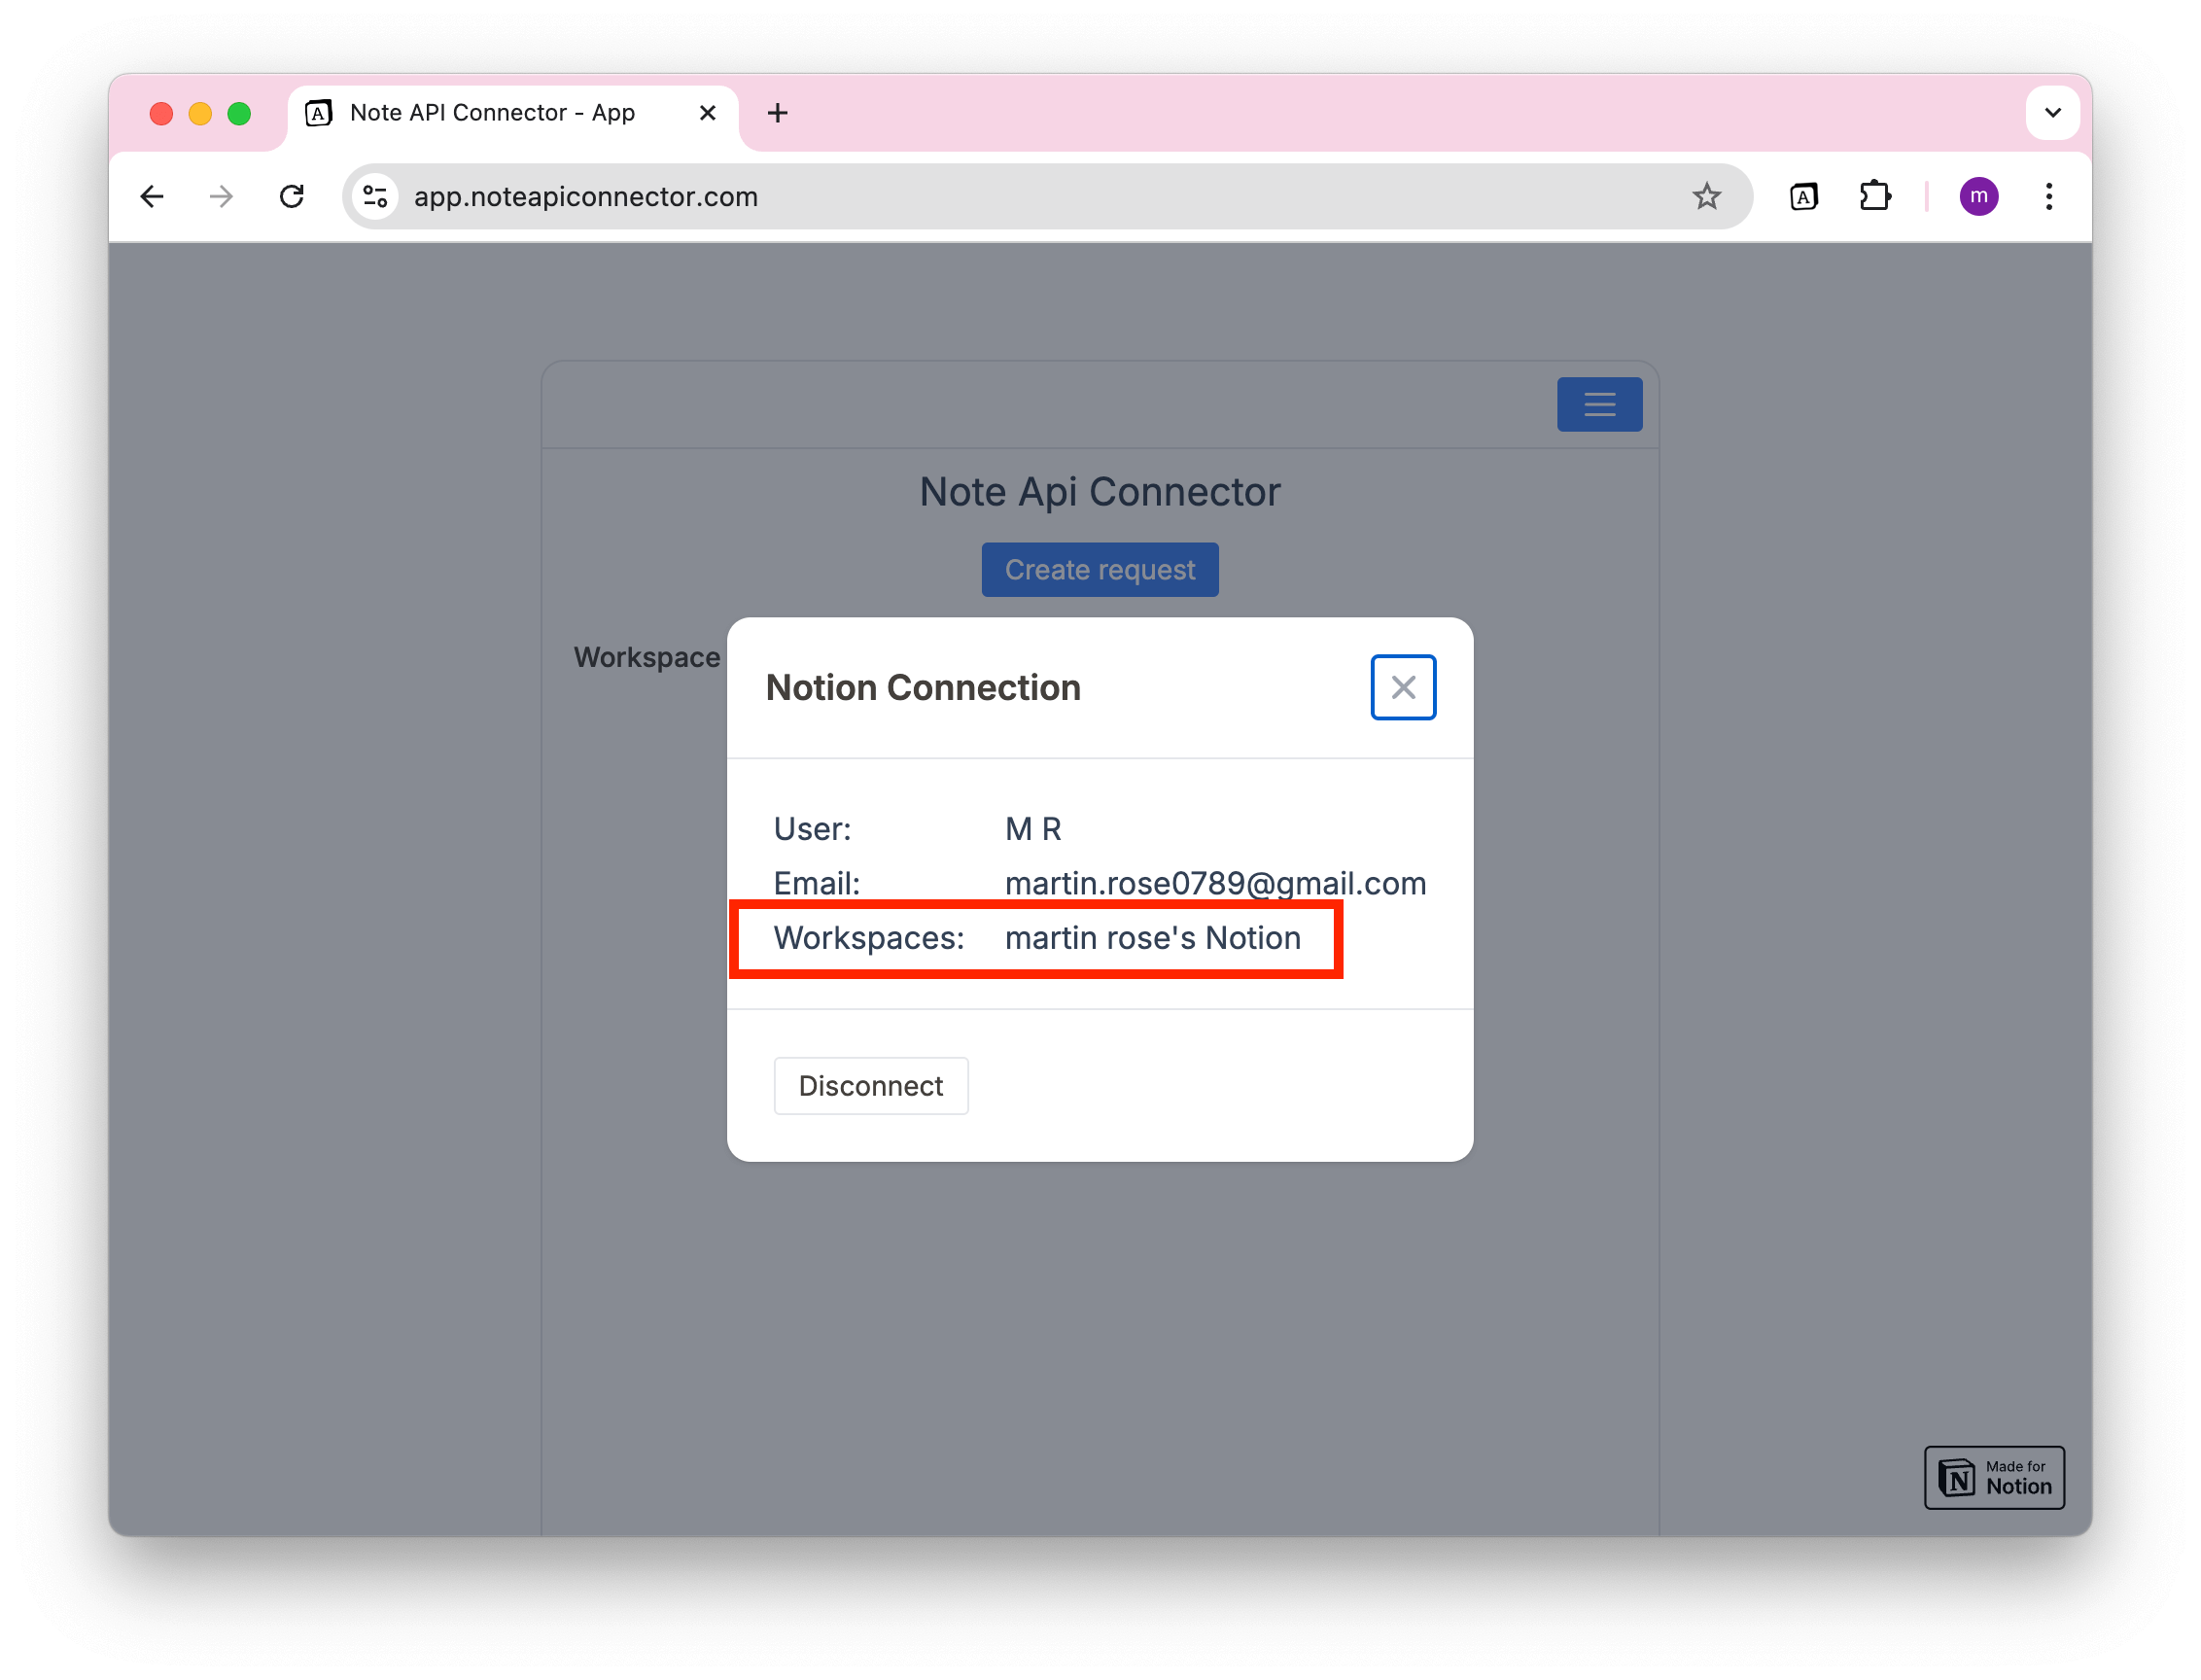This screenshot has width=2201, height=1680.
Task: Open the tab search chevron
Action: coord(2053,112)
